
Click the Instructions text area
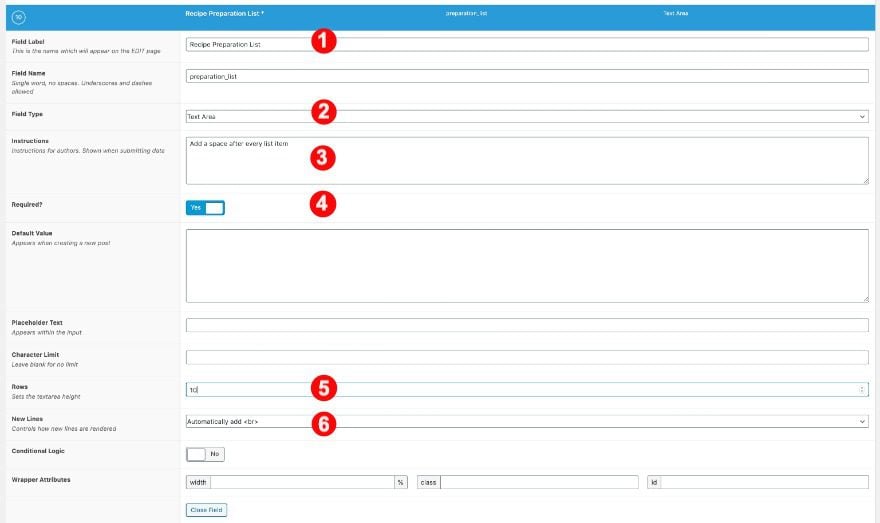coord(527,160)
